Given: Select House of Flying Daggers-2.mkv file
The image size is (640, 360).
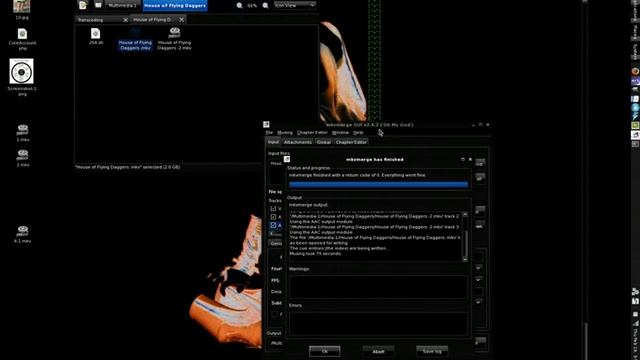Looking at the screenshot, I should click(x=174, y=39).
